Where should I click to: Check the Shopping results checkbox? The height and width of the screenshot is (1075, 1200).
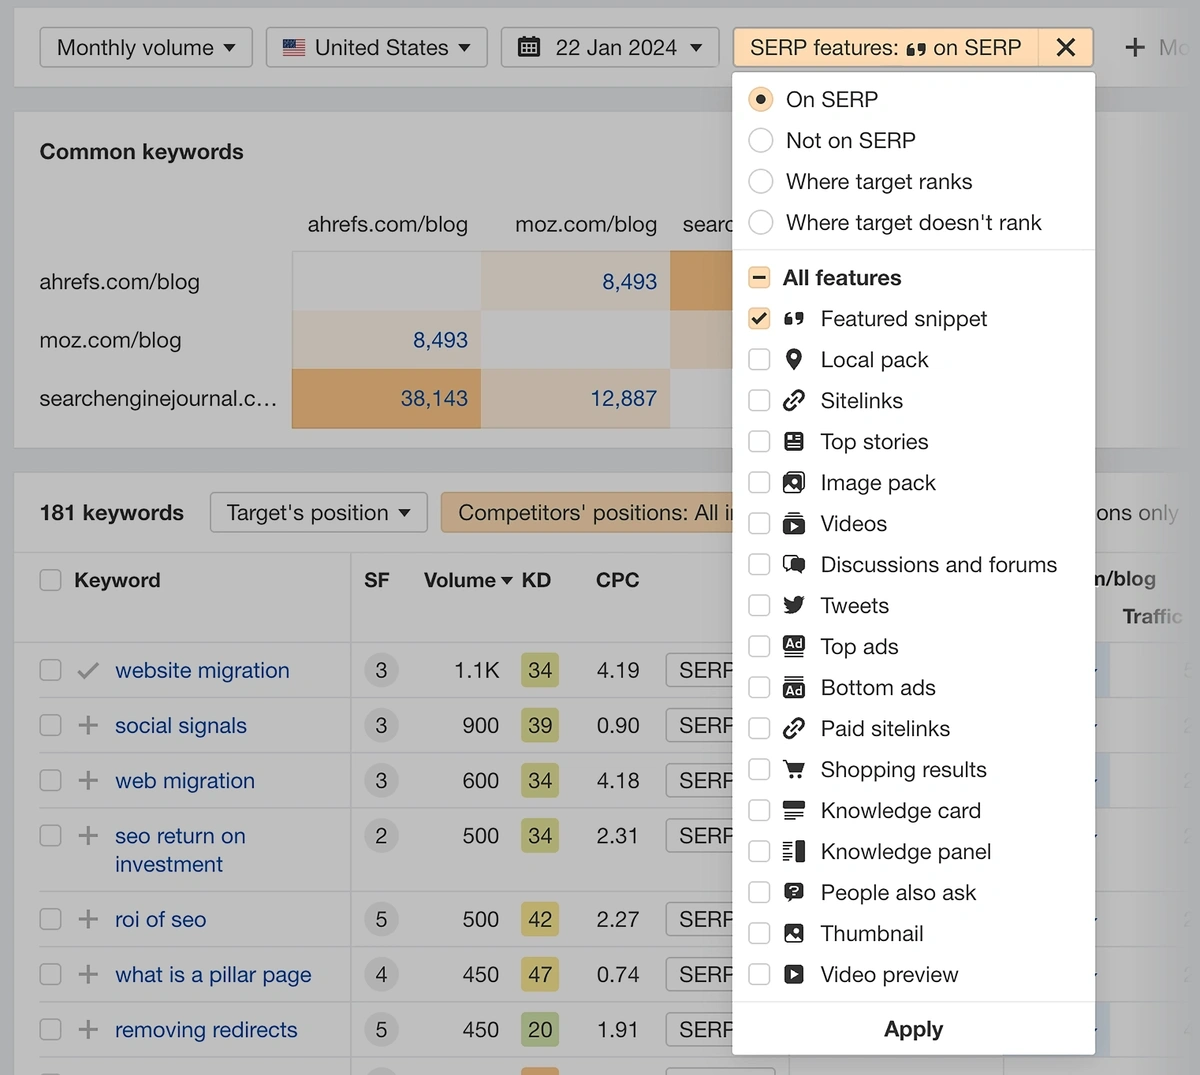[760, 770]
